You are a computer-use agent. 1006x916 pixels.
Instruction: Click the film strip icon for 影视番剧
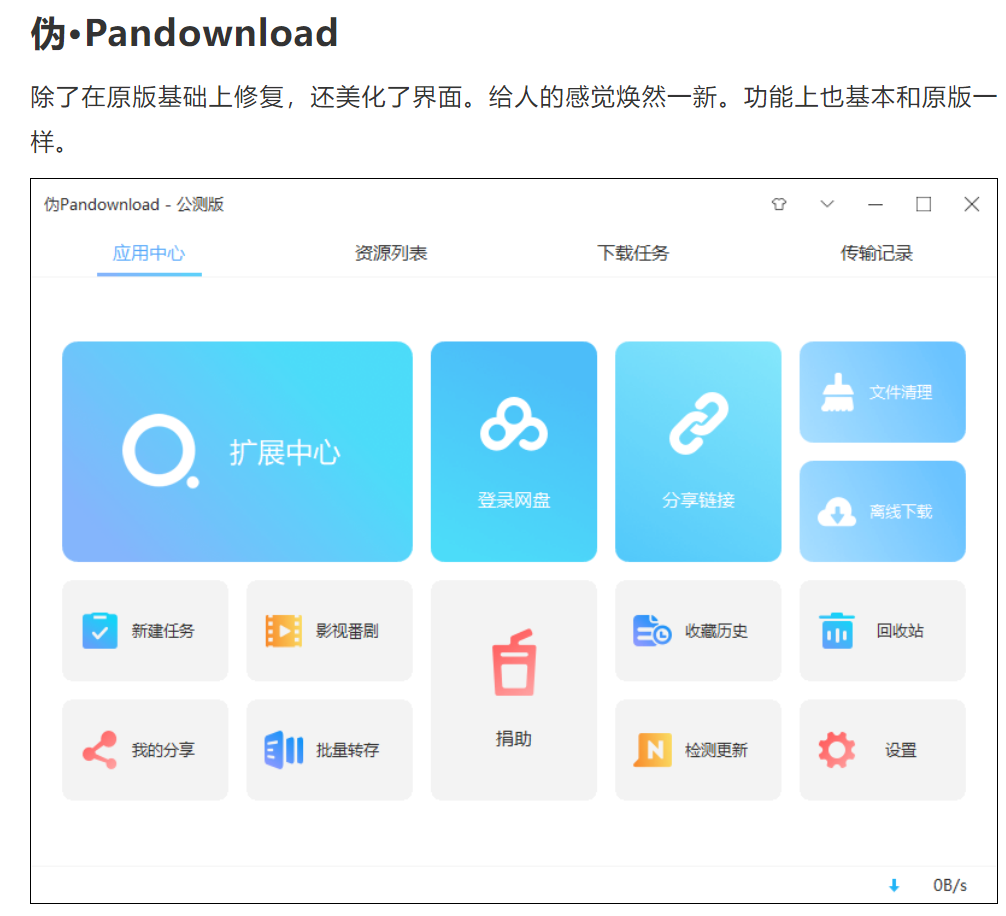click(x=284, y=631)
